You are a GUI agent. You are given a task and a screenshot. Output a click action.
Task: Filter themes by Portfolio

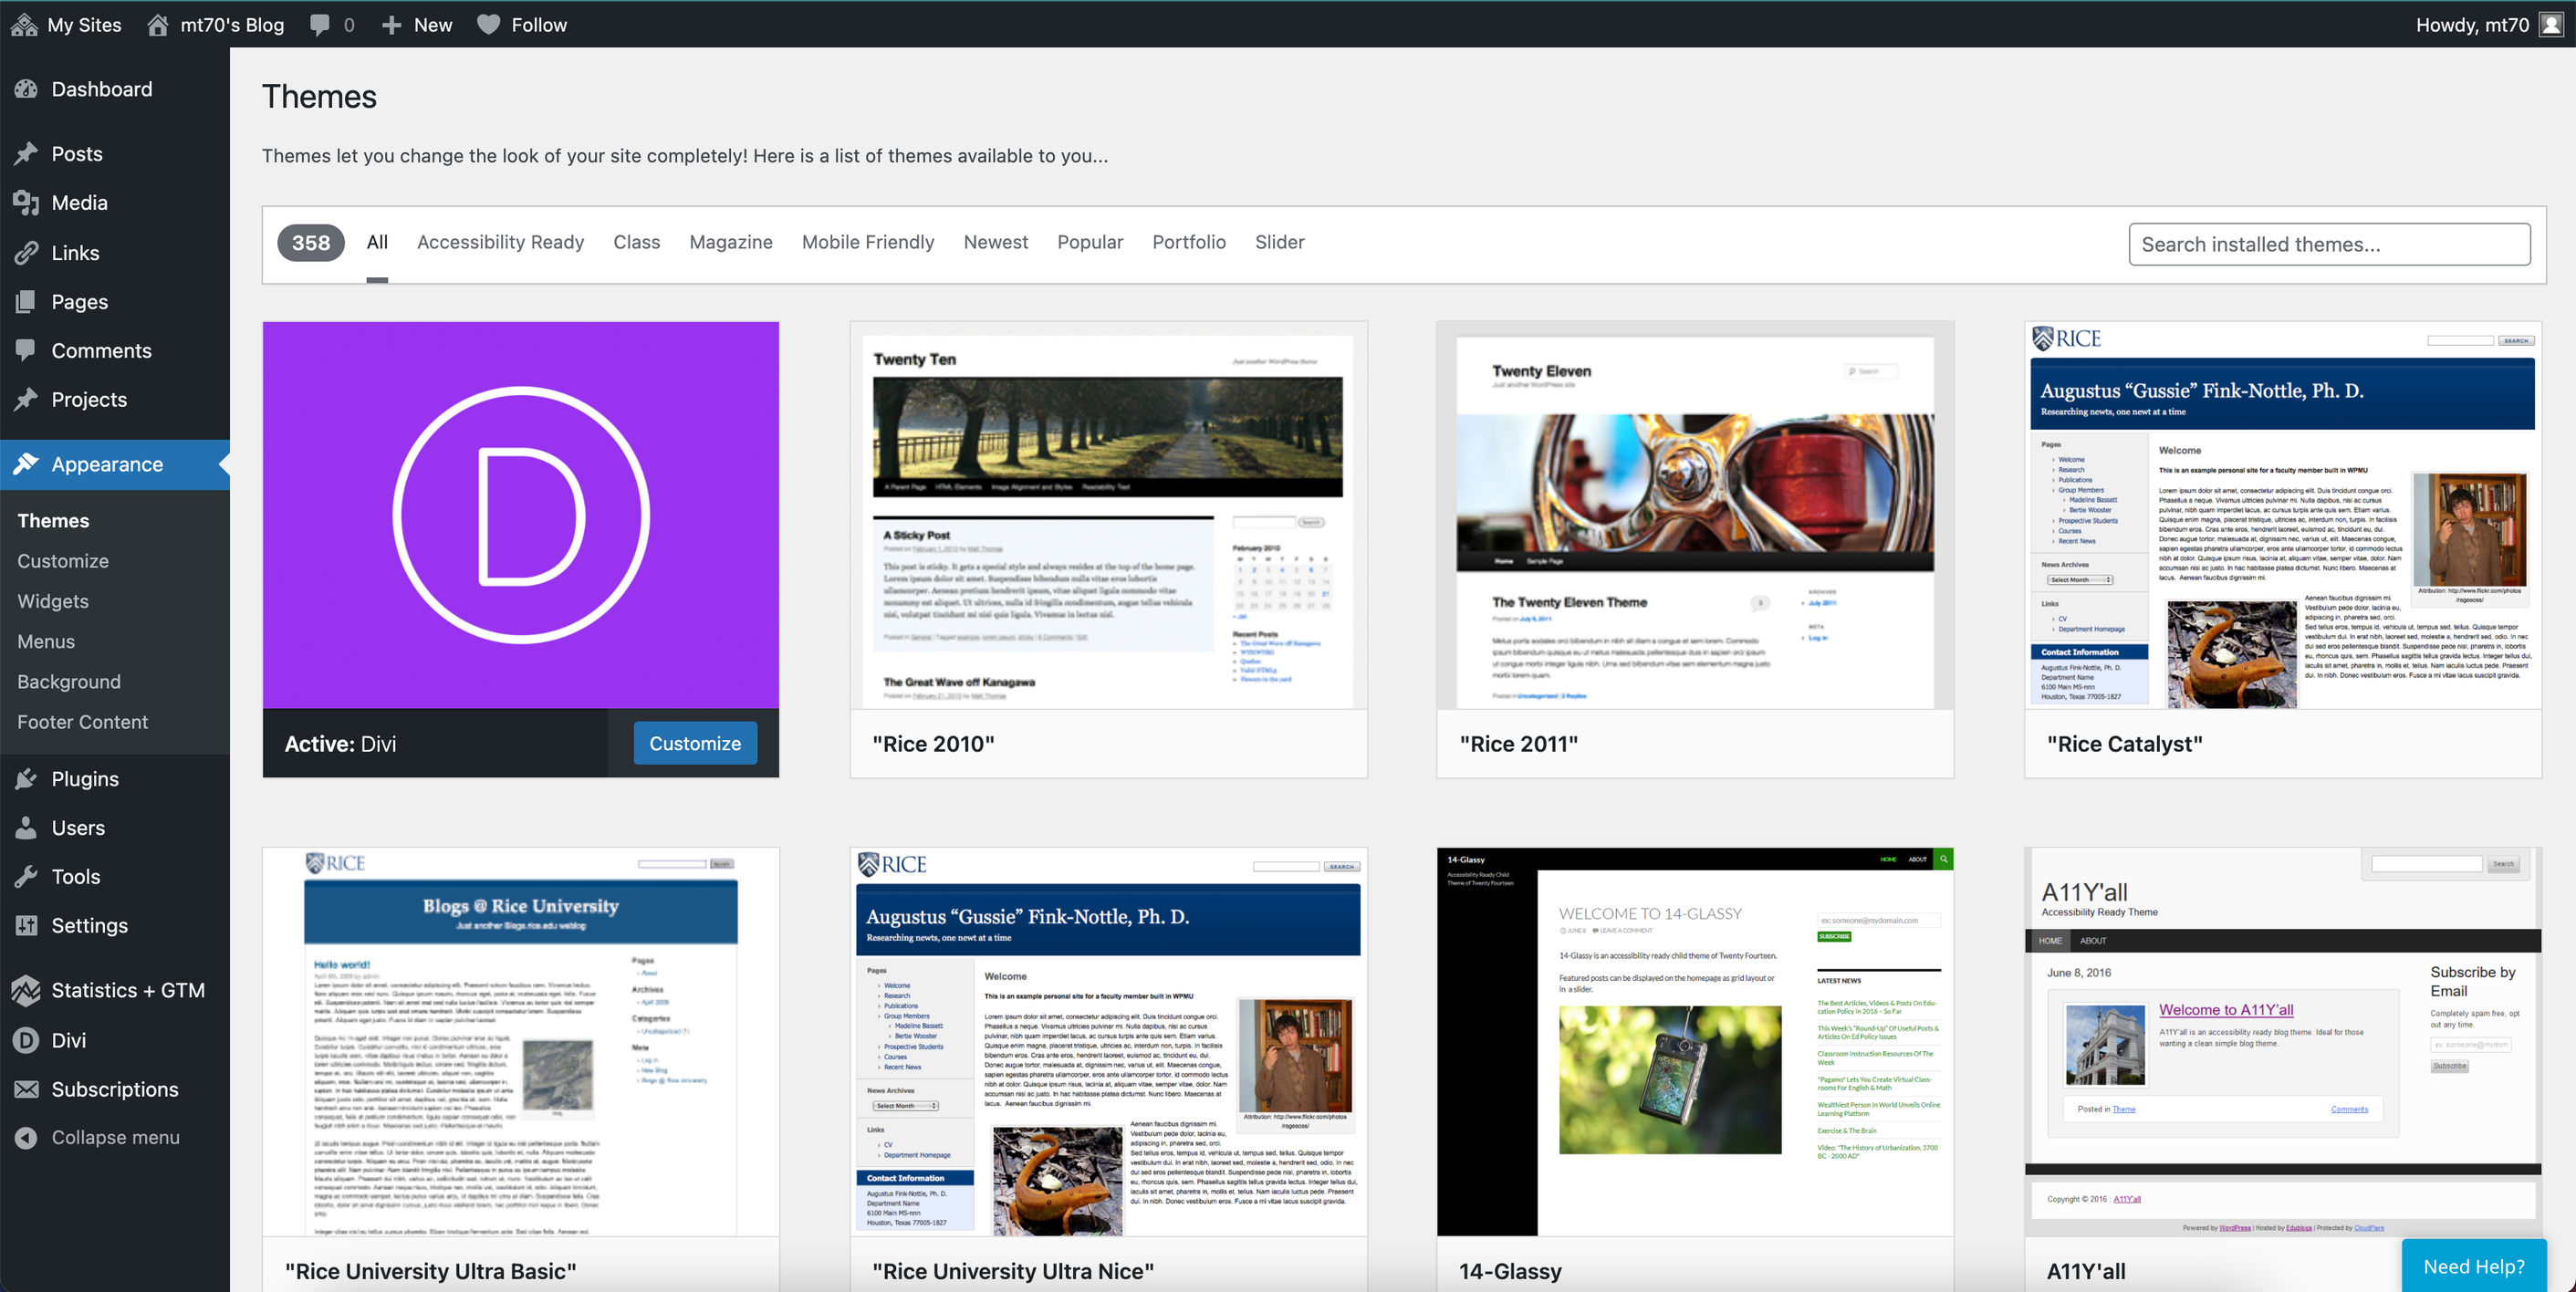[x=1189, y=242]
